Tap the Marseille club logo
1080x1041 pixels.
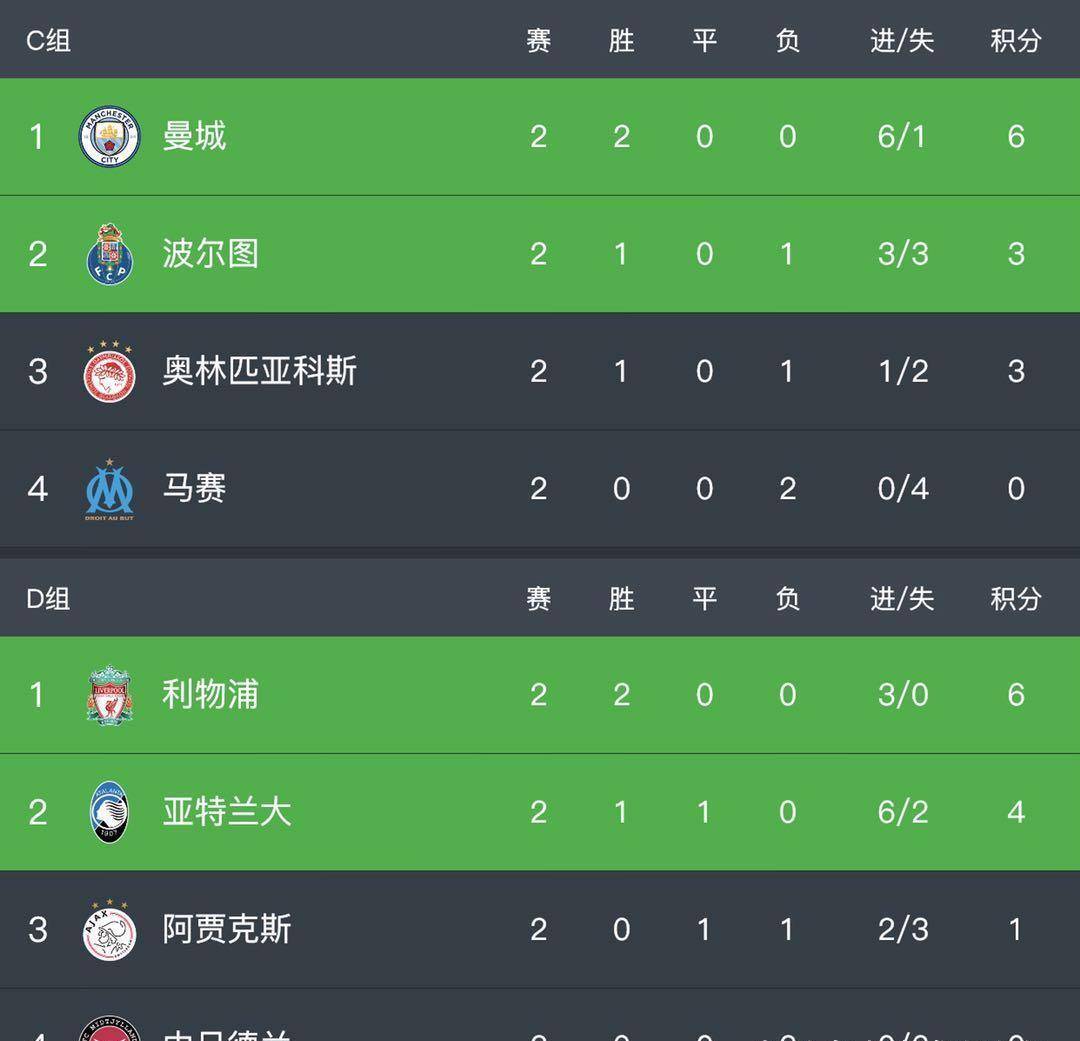click(x=110, y=489)
